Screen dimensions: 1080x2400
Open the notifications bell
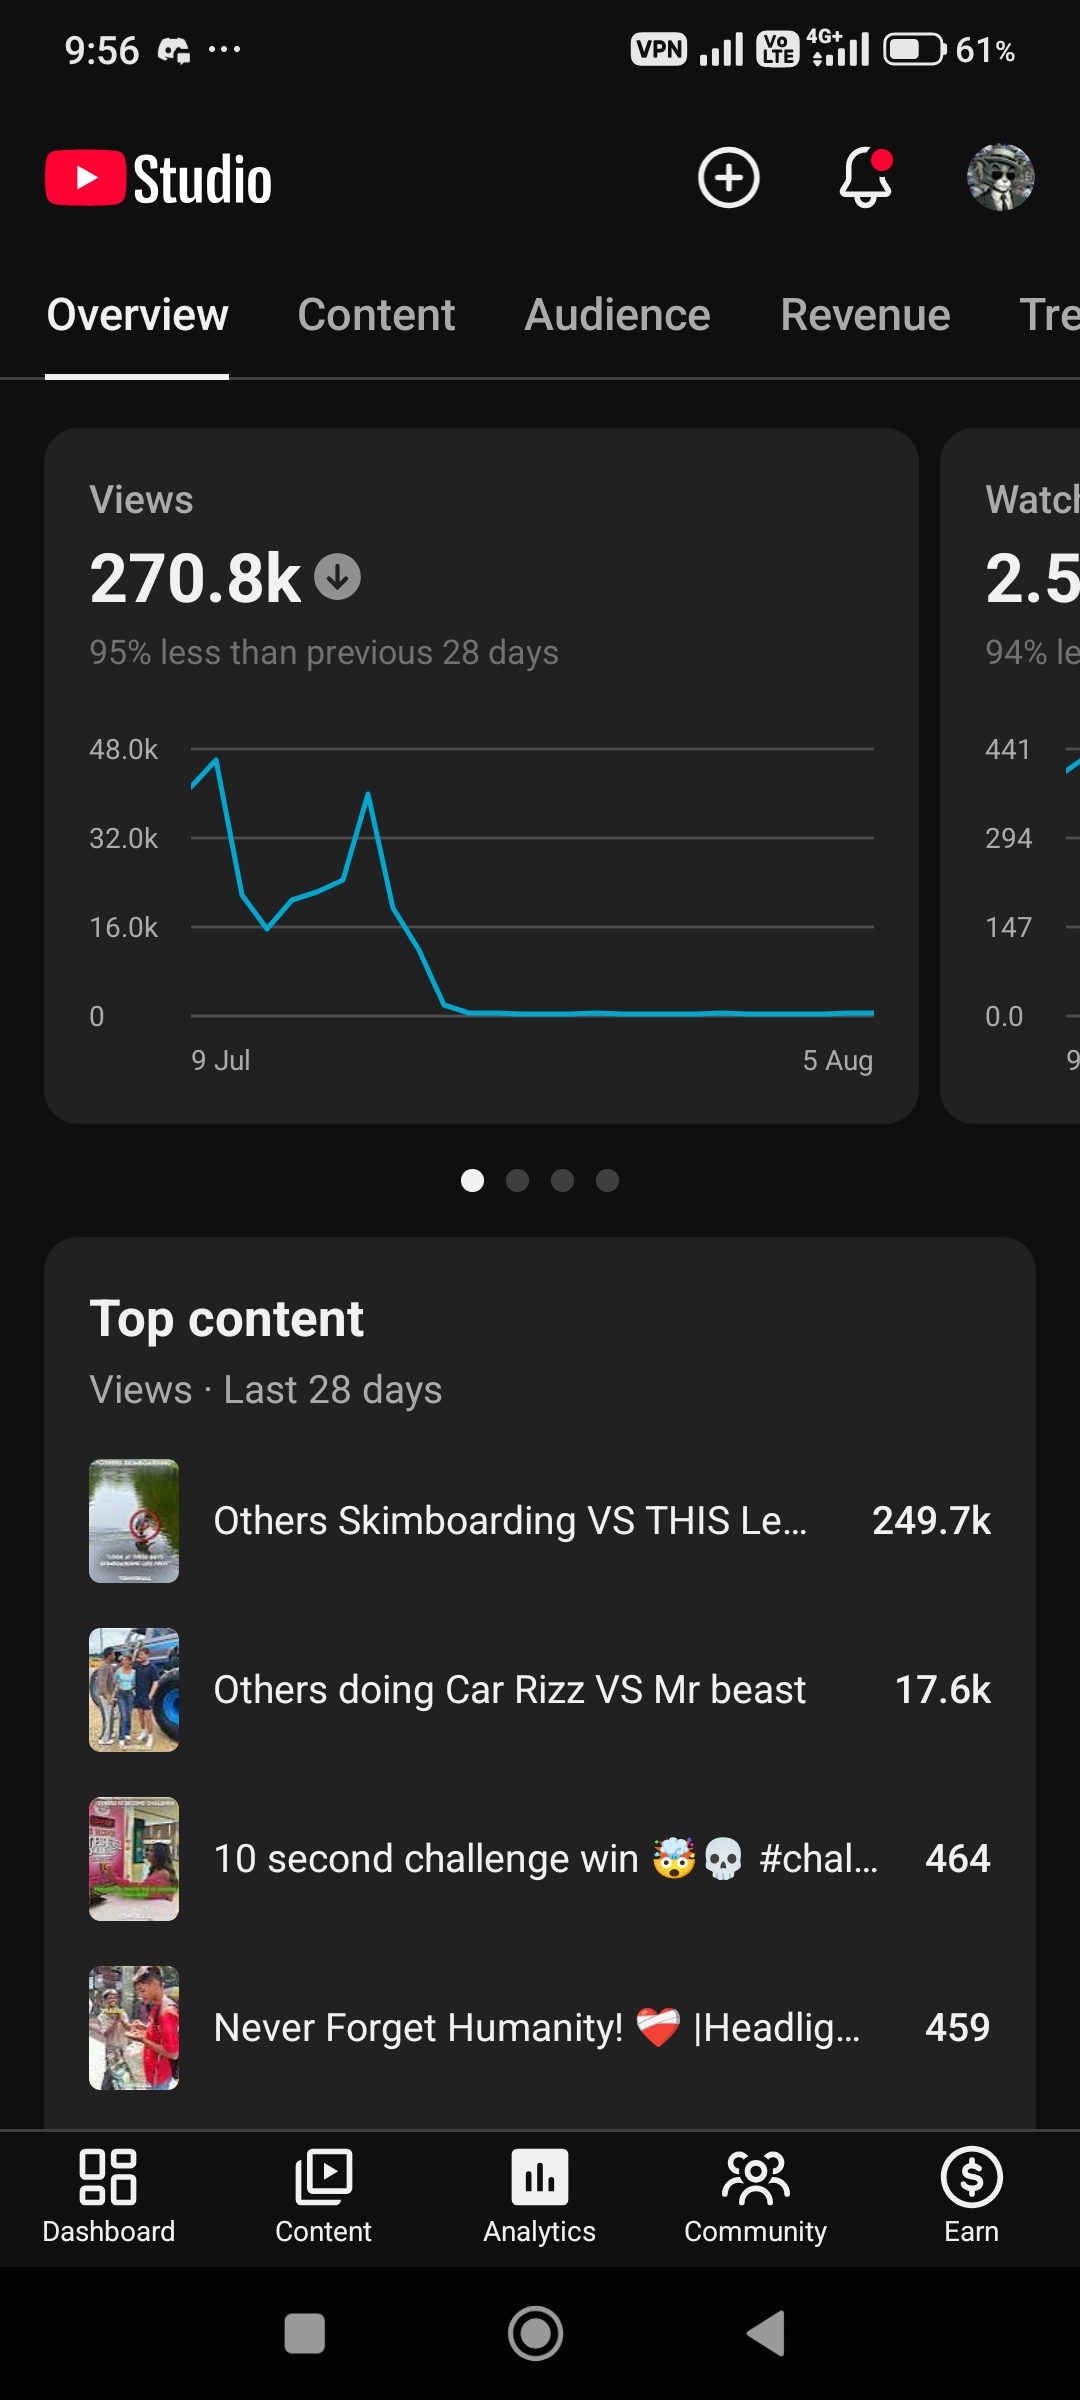(x=865, y=178)
